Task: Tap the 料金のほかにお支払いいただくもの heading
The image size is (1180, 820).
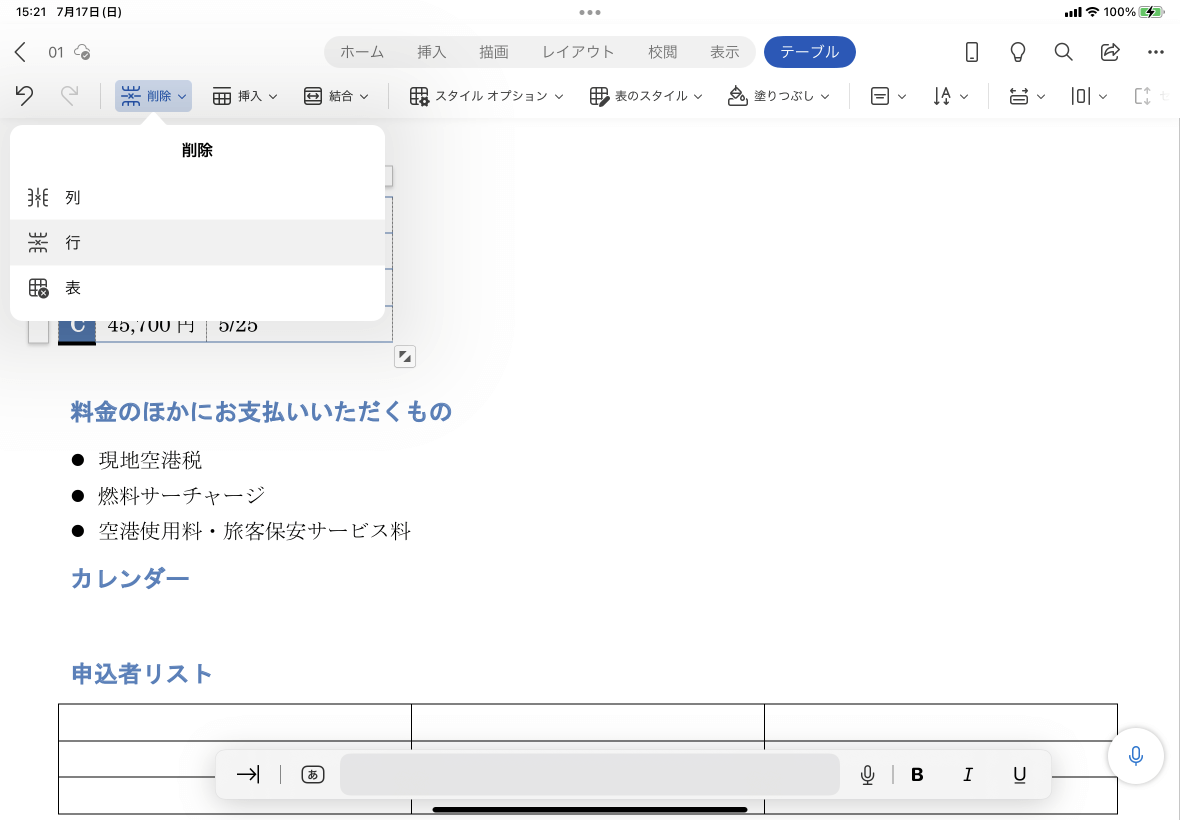Action: pos(261,412)
